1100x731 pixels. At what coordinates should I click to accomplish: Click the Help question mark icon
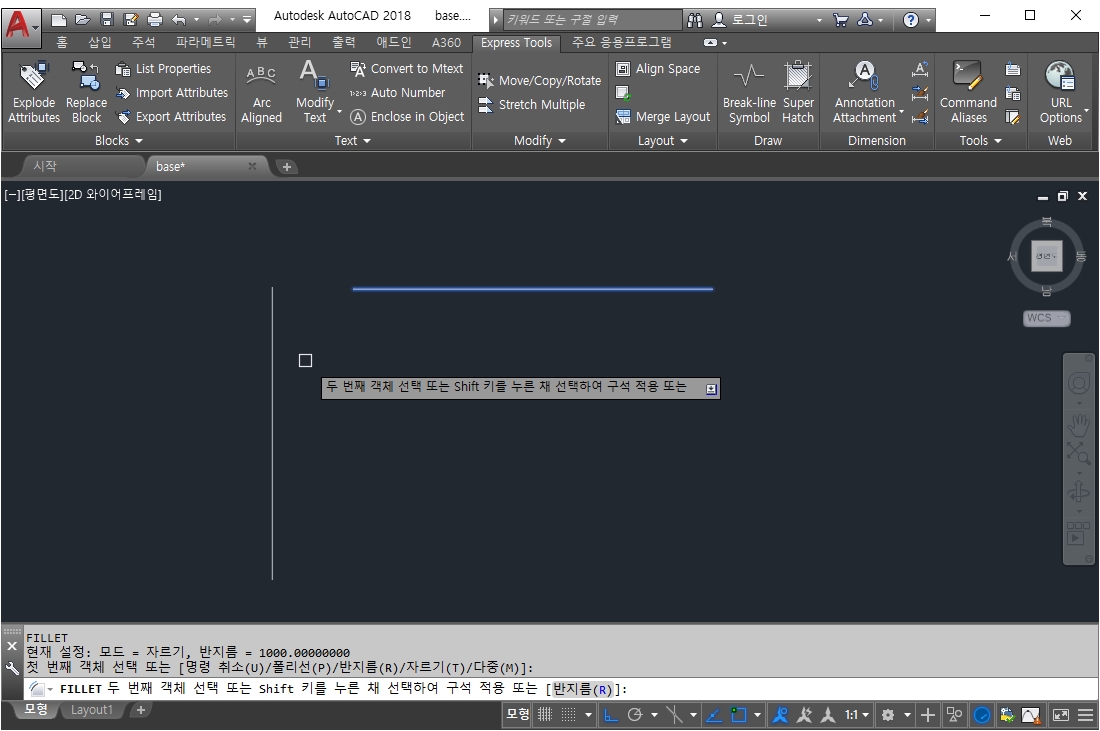(911, 20)
